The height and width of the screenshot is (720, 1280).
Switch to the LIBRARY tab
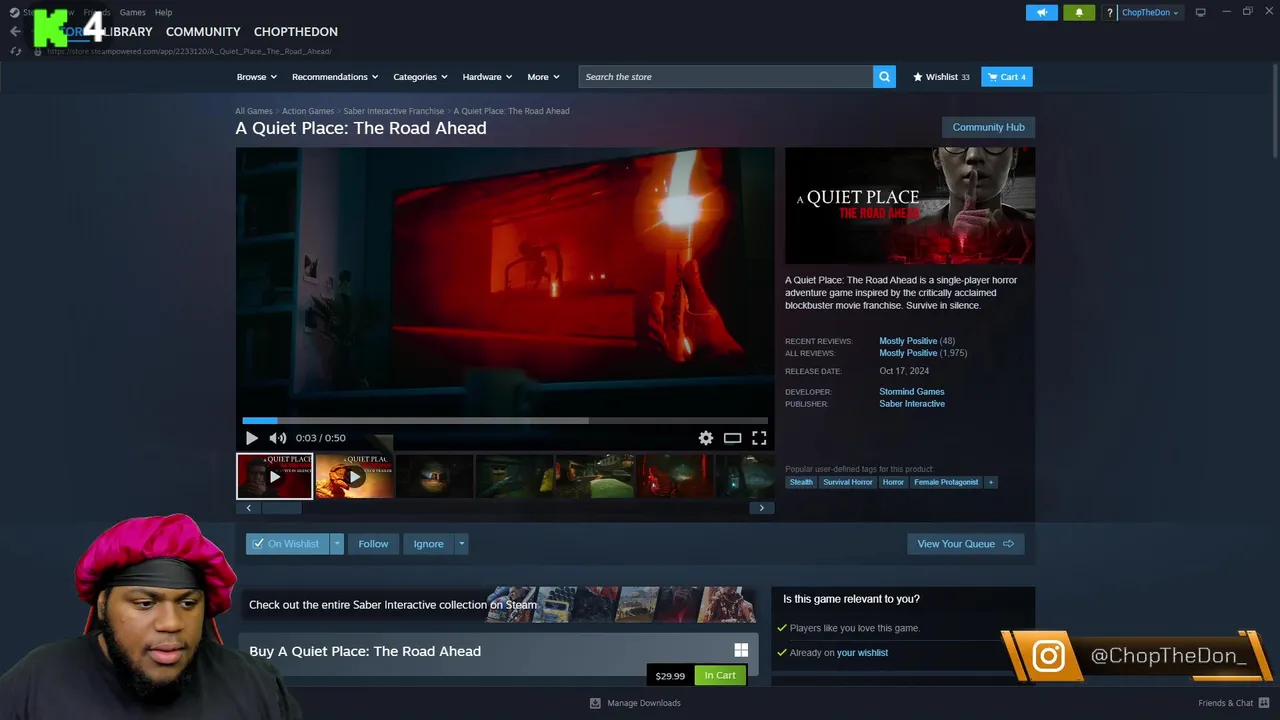[x=127, y=32]
